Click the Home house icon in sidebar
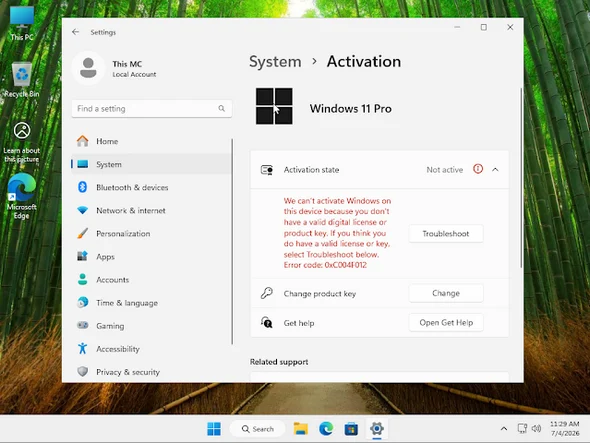This screenshot has width=590, height=443. [x=82, y=141]
